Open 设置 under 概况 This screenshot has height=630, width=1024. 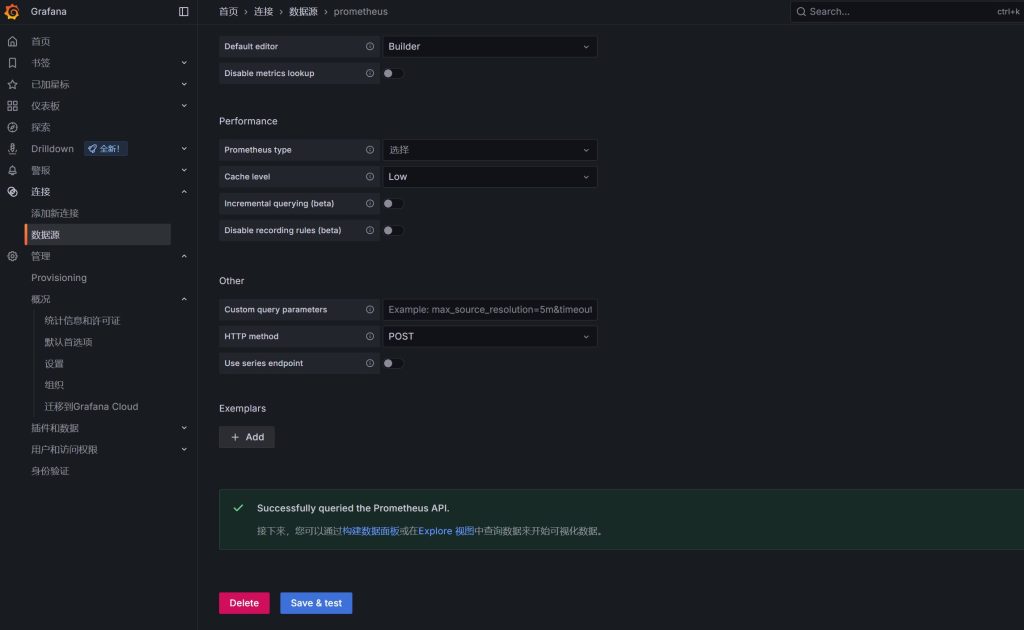[54, 364]
